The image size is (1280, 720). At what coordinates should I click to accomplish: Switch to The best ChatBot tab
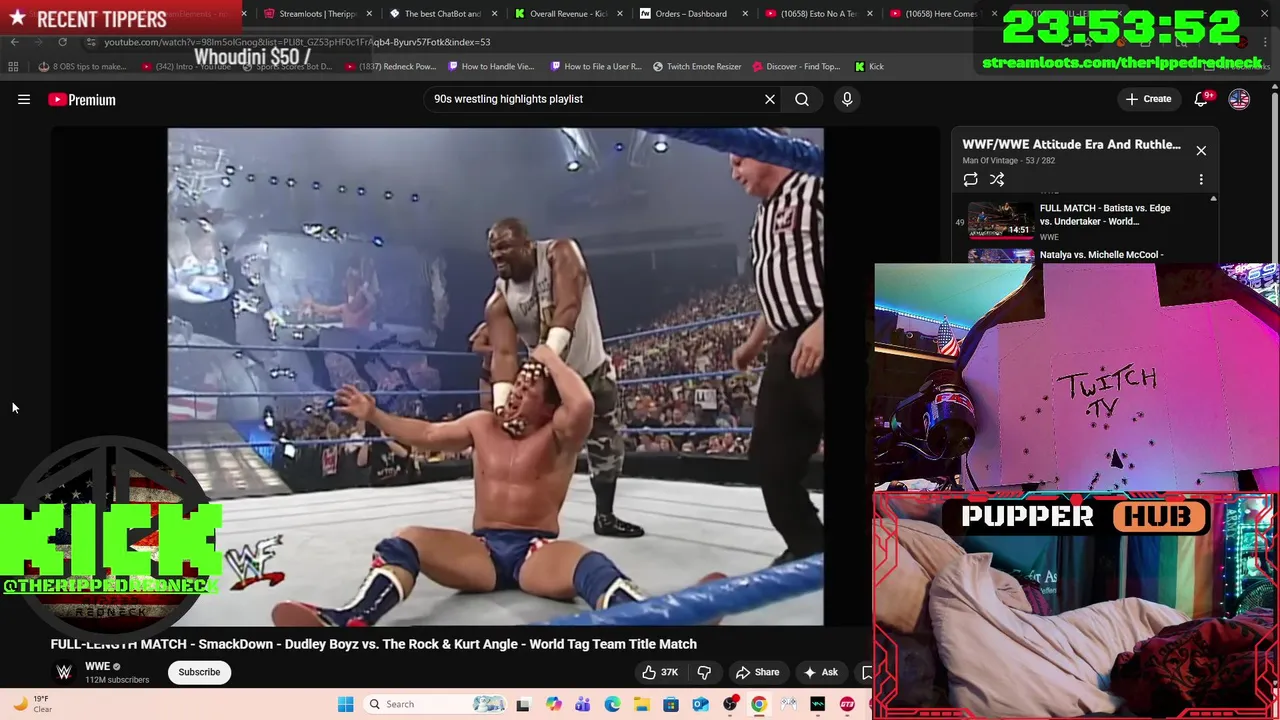[x=442, y=14]
